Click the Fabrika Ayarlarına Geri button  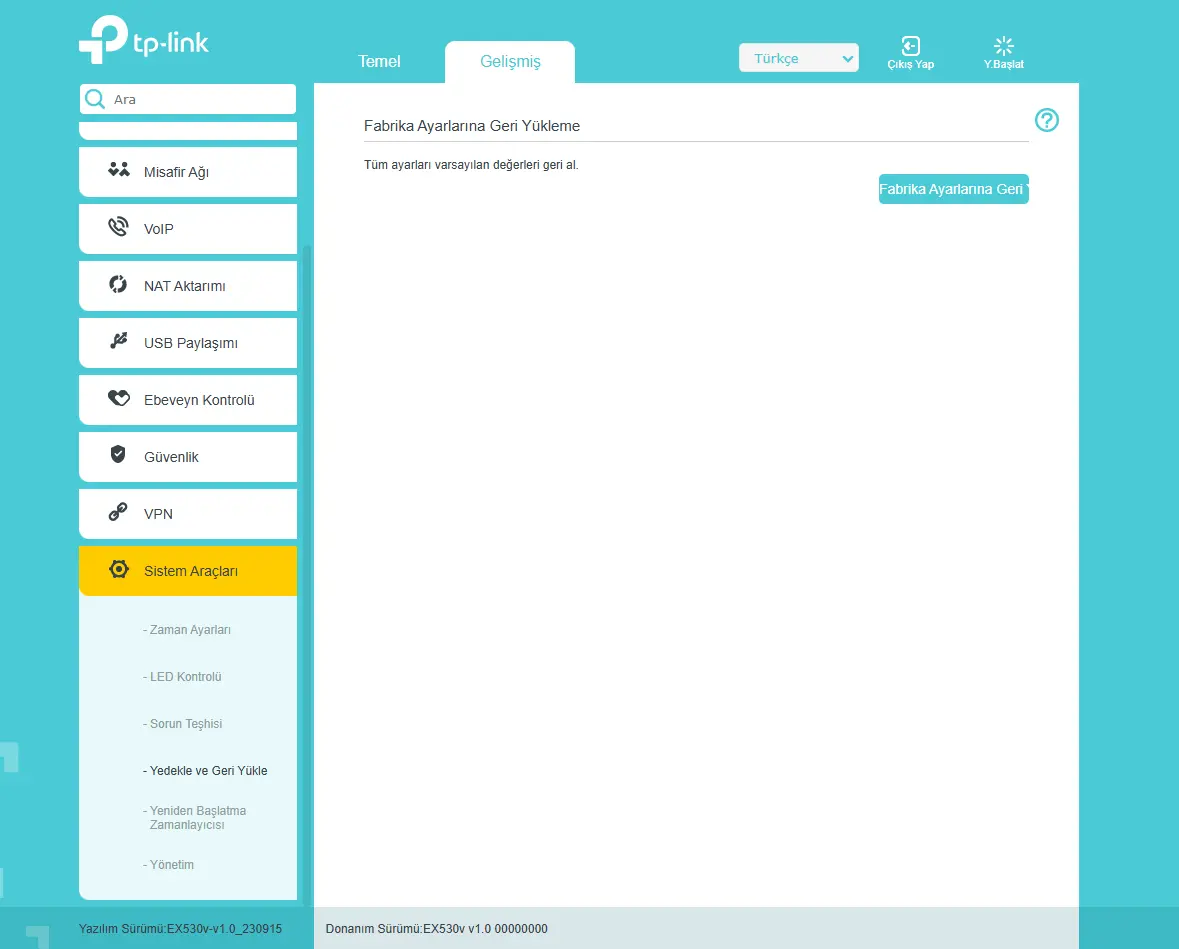pyautogui.click(x=953, y=189)
